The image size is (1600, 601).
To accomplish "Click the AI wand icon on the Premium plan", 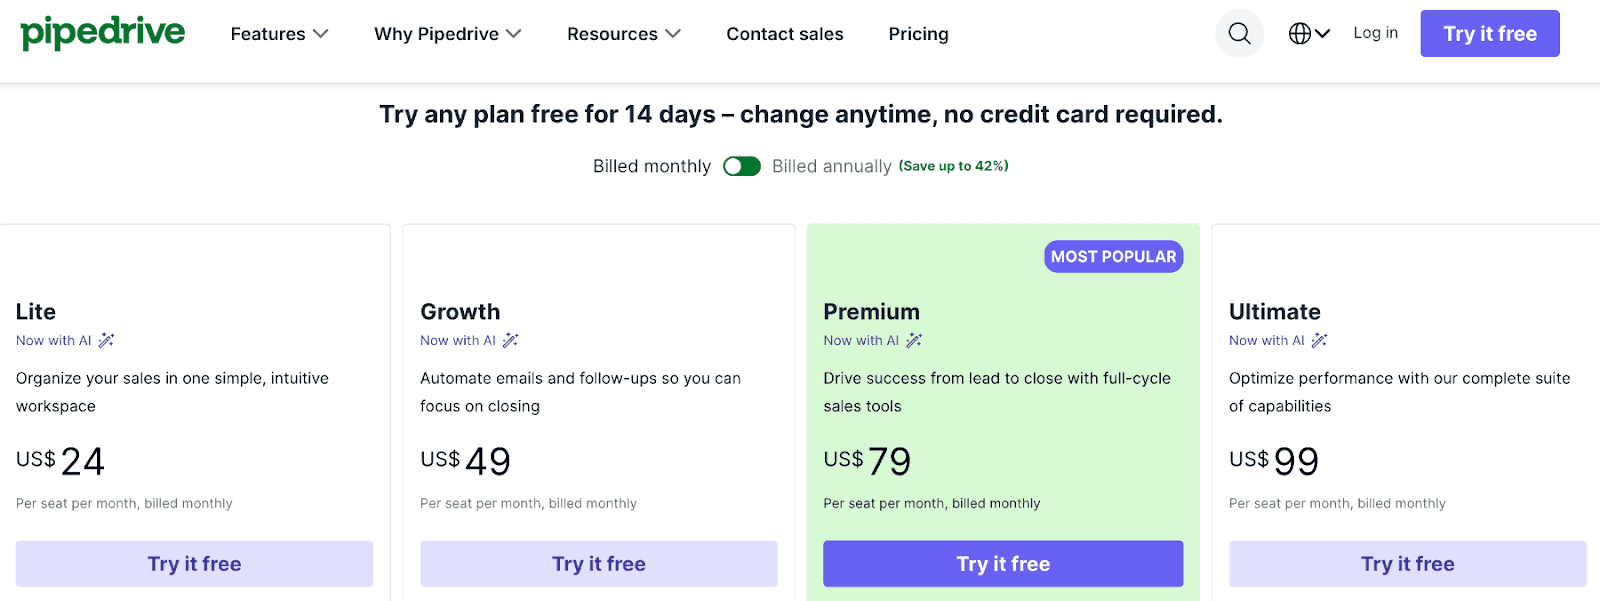I will click(x=913, y=340).
